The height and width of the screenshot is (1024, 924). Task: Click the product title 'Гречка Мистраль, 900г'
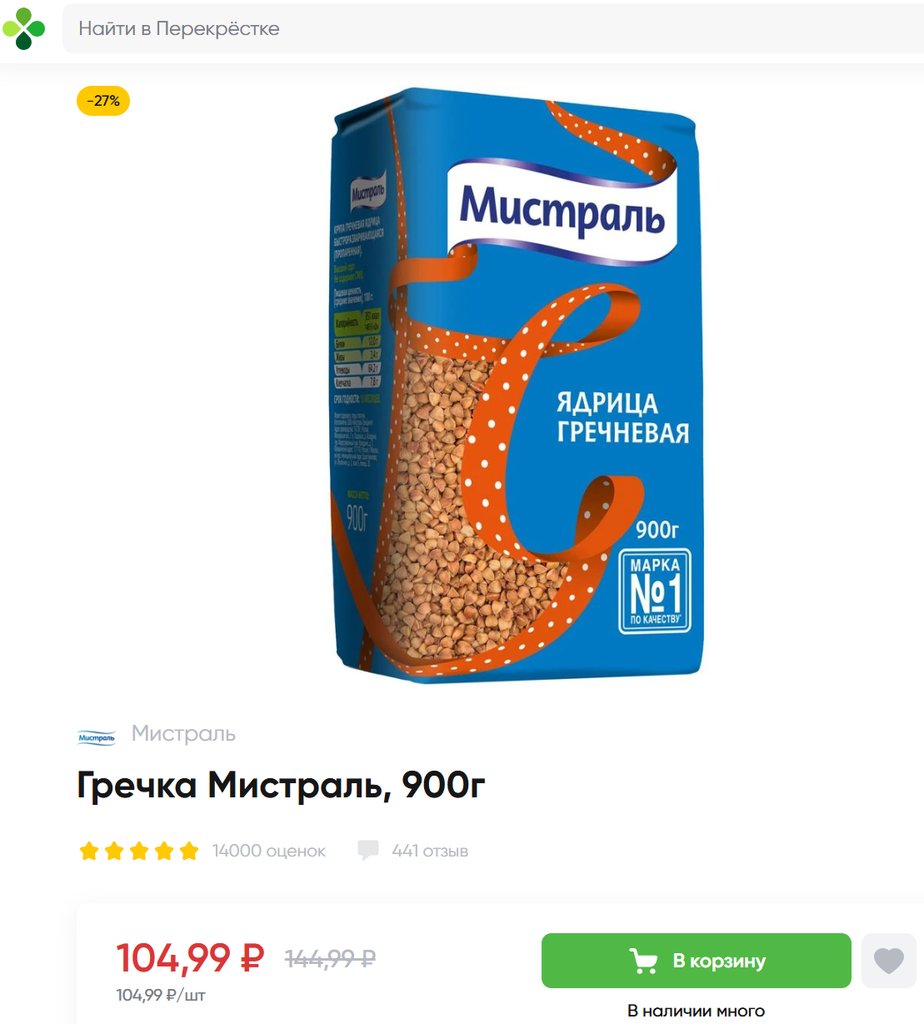tap(281, 784)
